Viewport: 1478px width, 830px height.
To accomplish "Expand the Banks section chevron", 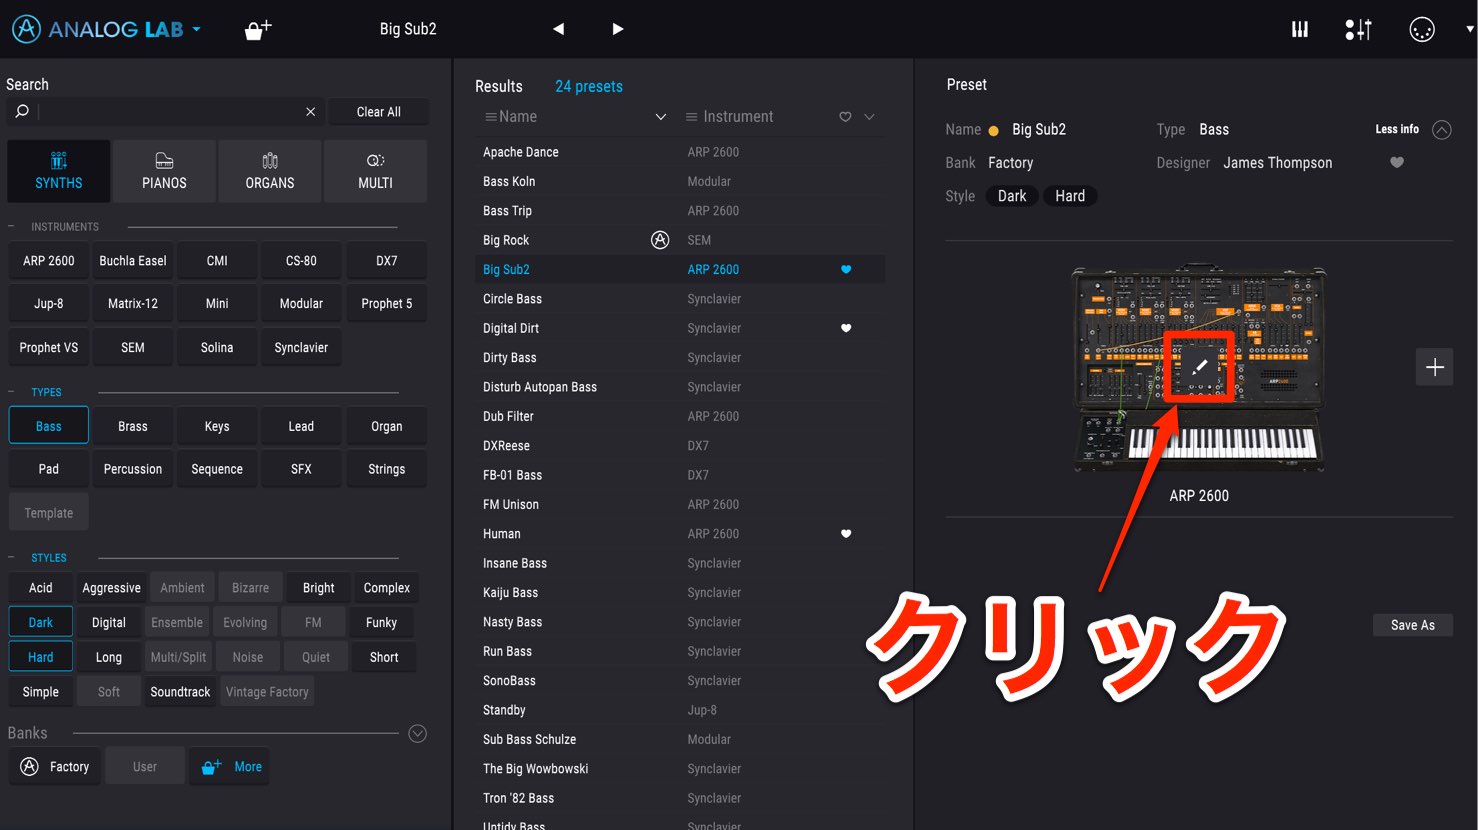I will [418, 734].
